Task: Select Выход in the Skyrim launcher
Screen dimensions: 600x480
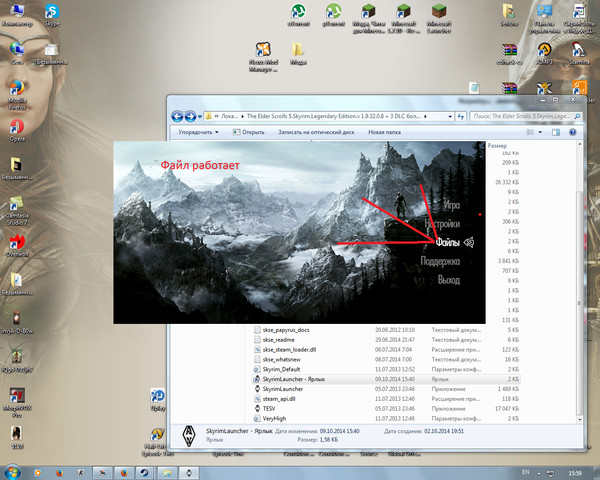Action: pos(448,280)
